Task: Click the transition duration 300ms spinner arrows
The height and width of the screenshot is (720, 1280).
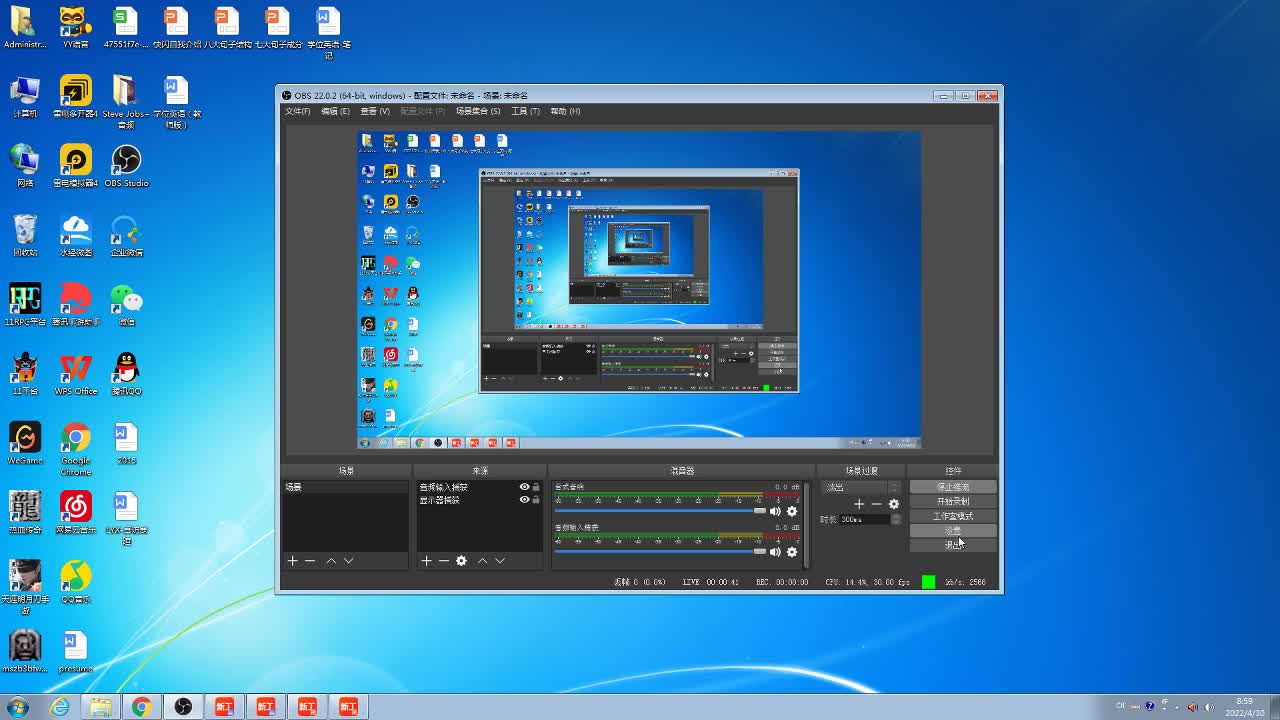Action: tap(896, 520)
